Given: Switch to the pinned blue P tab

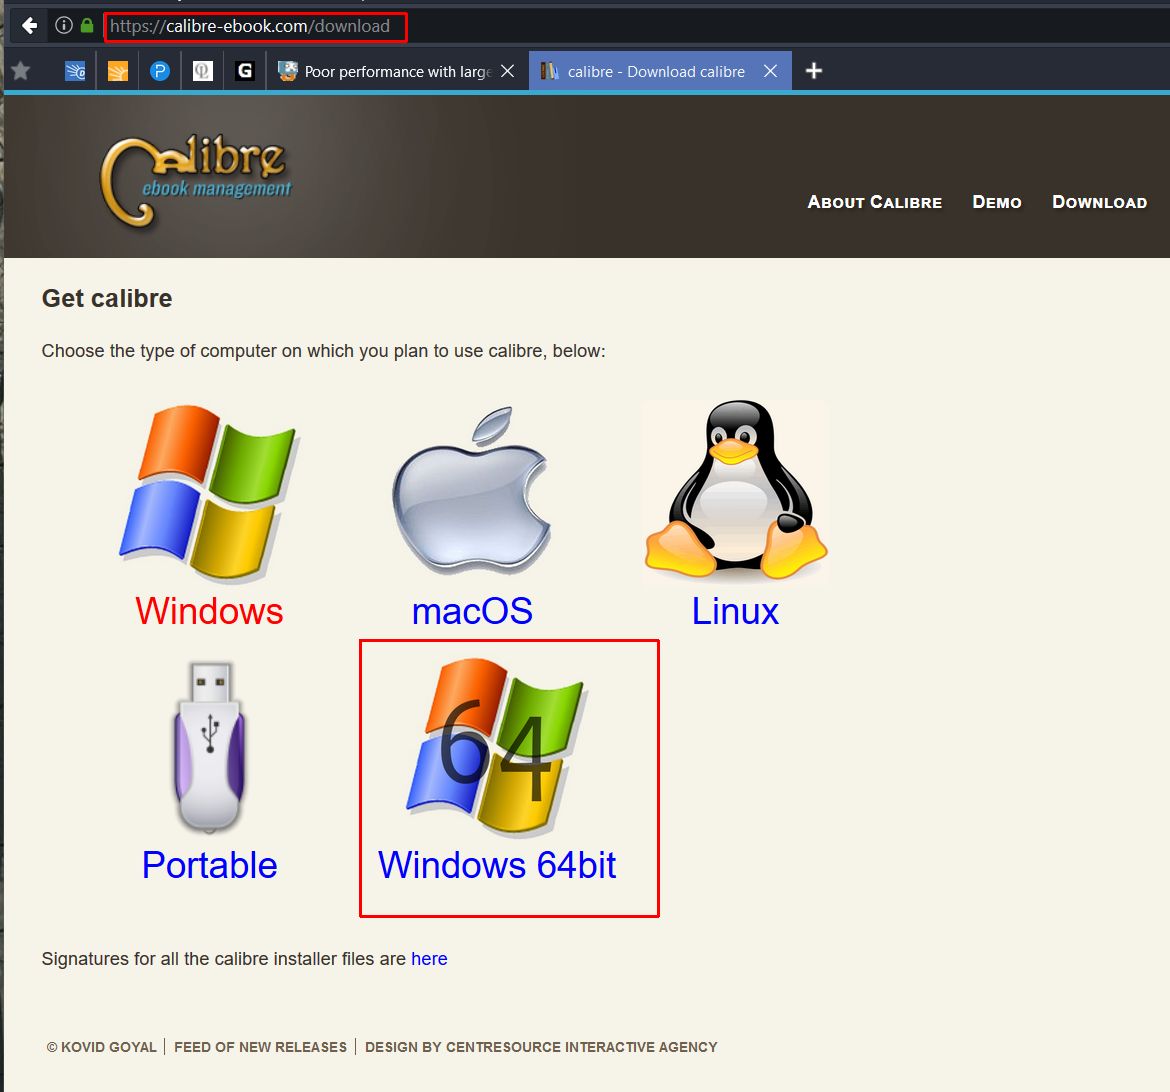Looking at the screenshot, I should click(x=160, y=71).
